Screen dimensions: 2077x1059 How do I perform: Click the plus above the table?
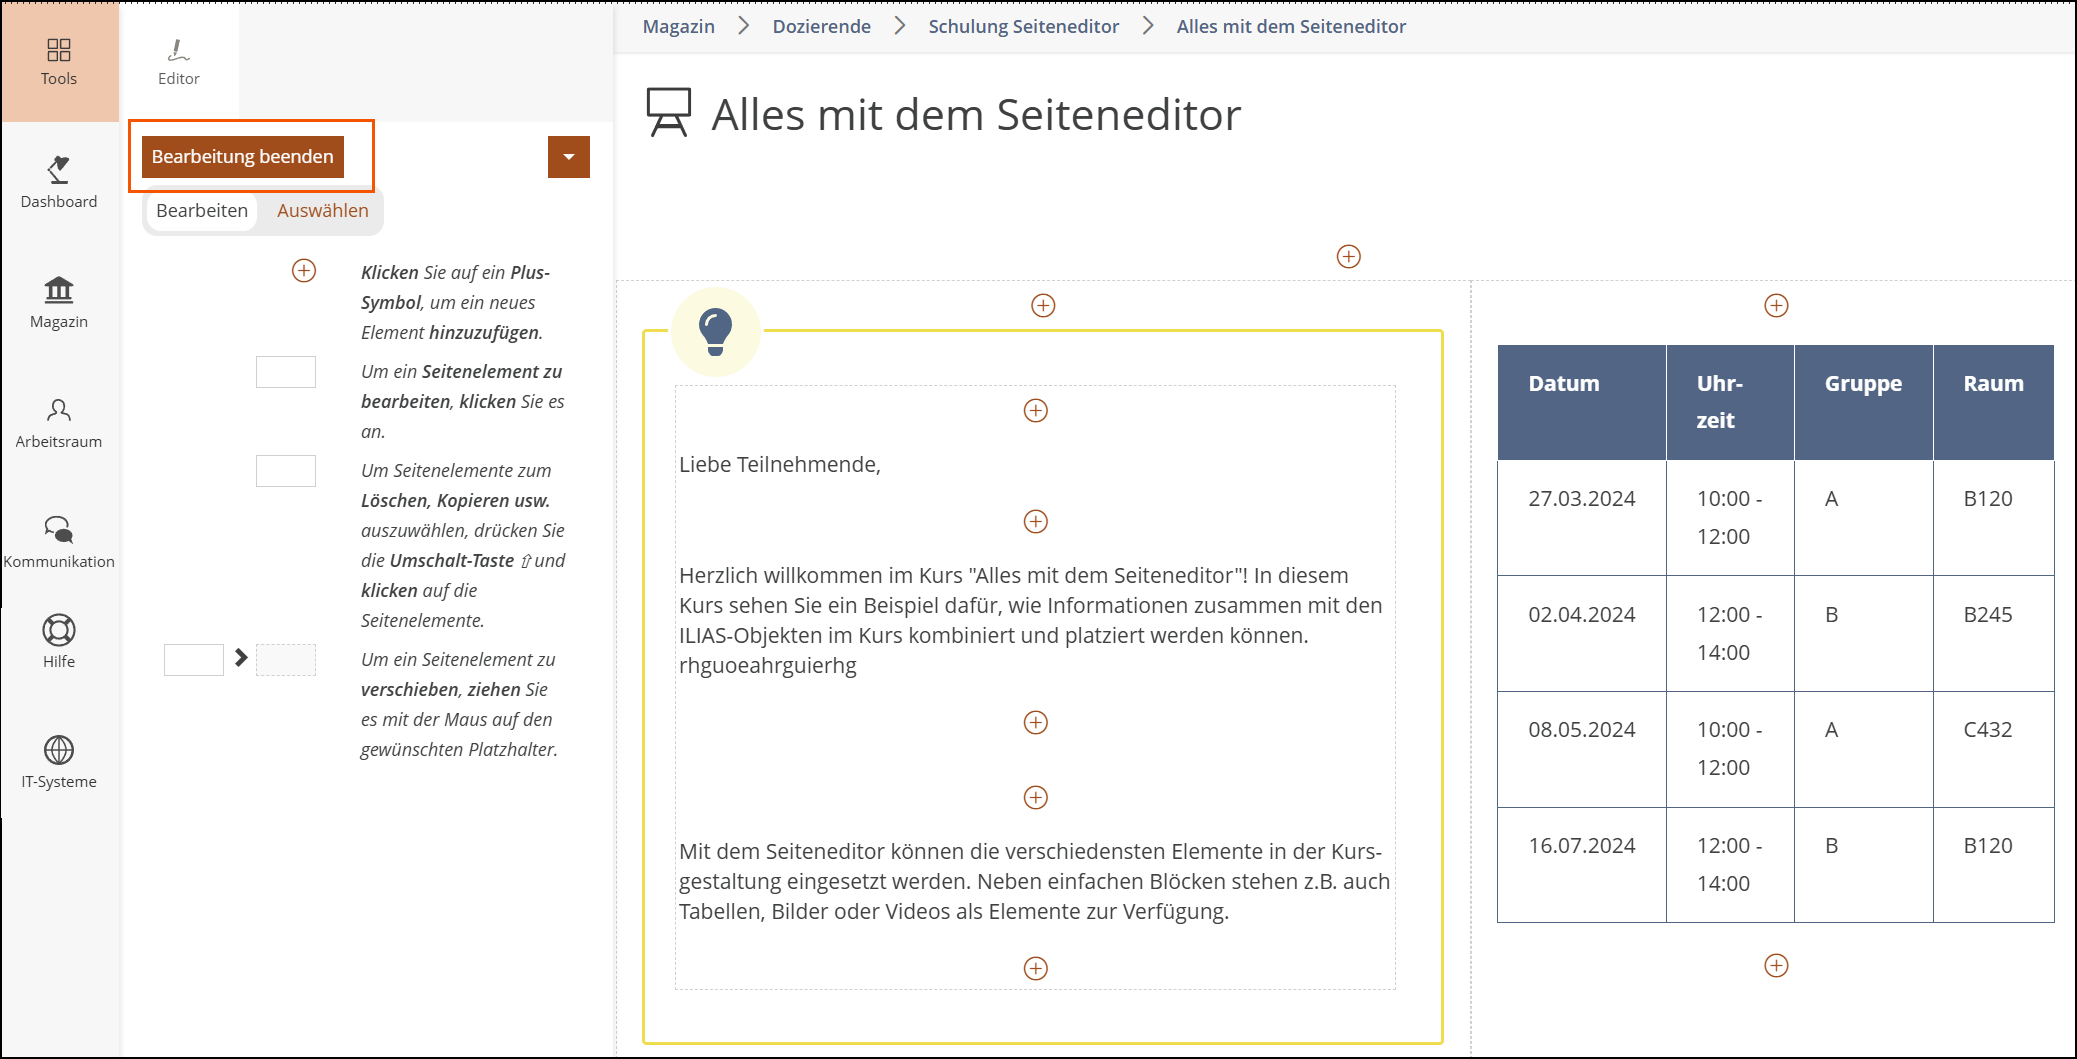(x=1776, y=306)
